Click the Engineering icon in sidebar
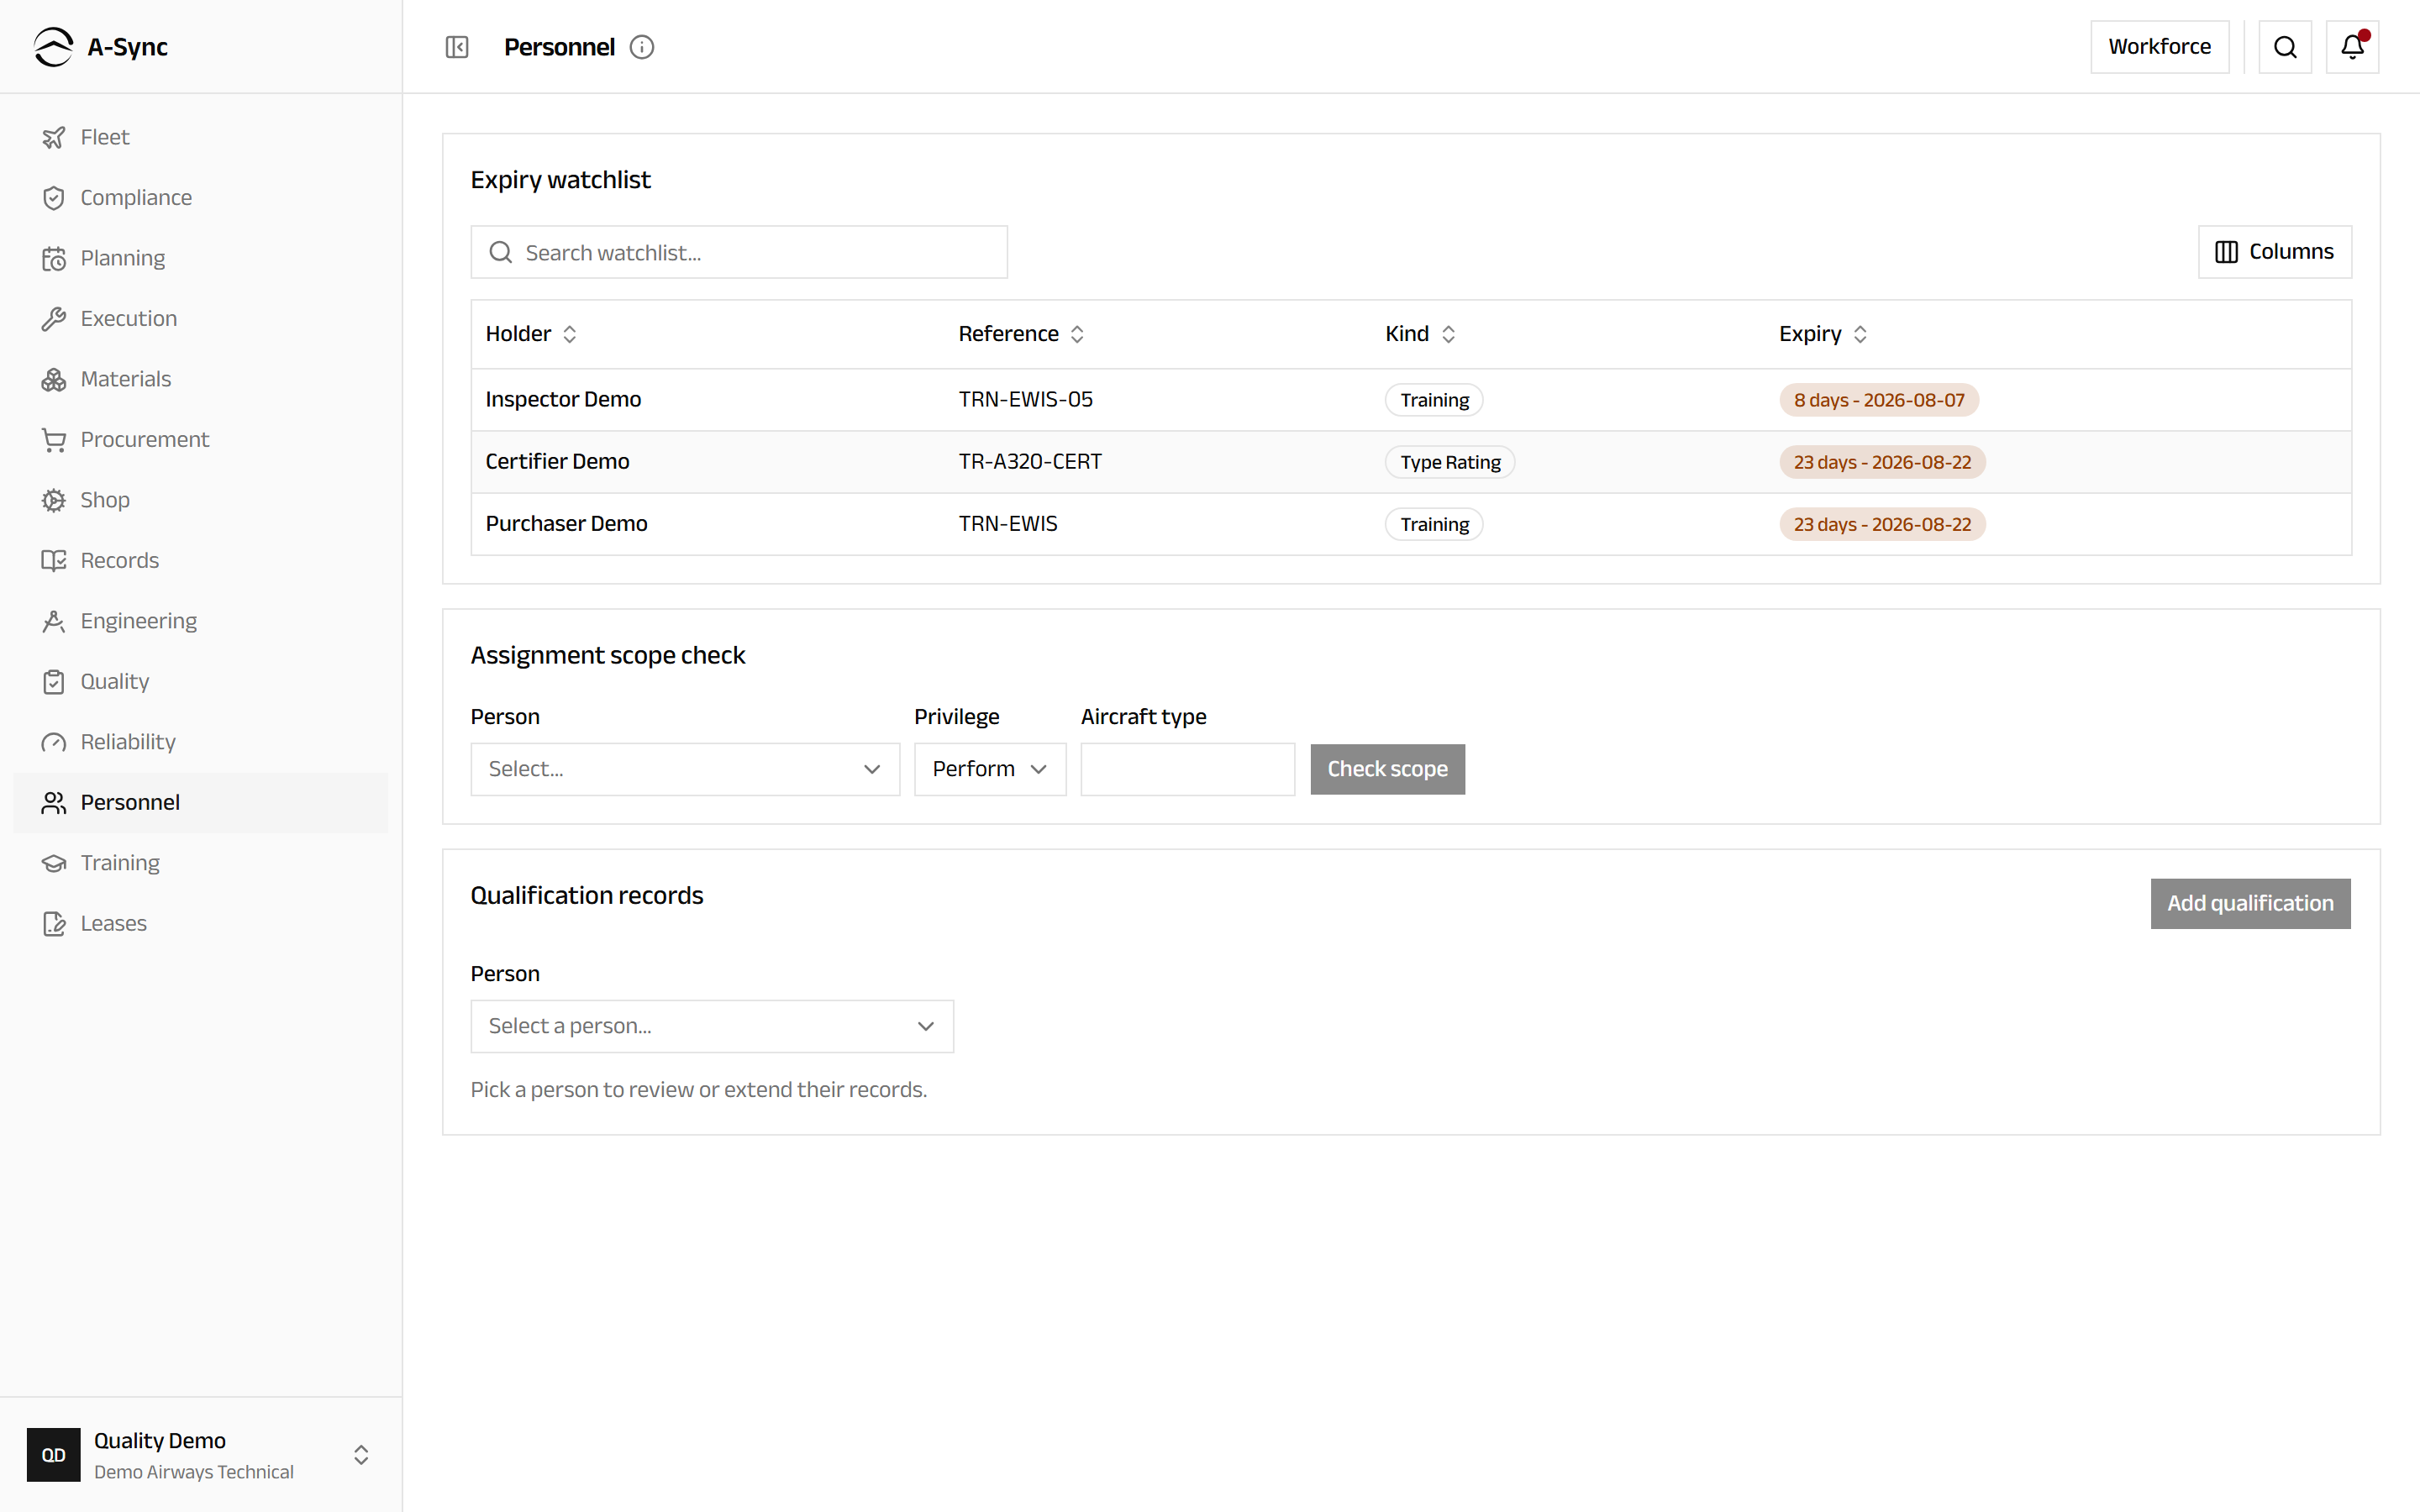The image size is (2420, 1512). tap(54, 621)
